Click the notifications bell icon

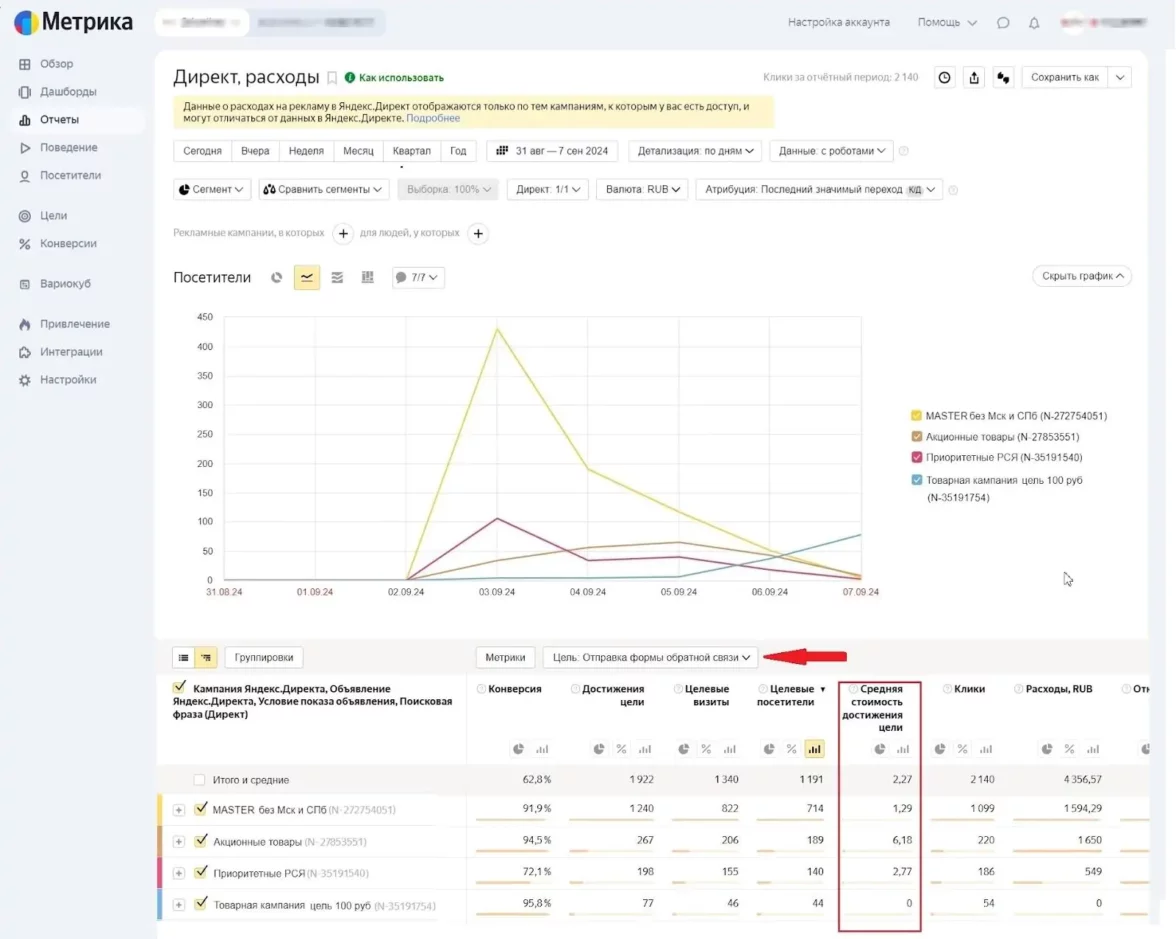(1034, 23)
